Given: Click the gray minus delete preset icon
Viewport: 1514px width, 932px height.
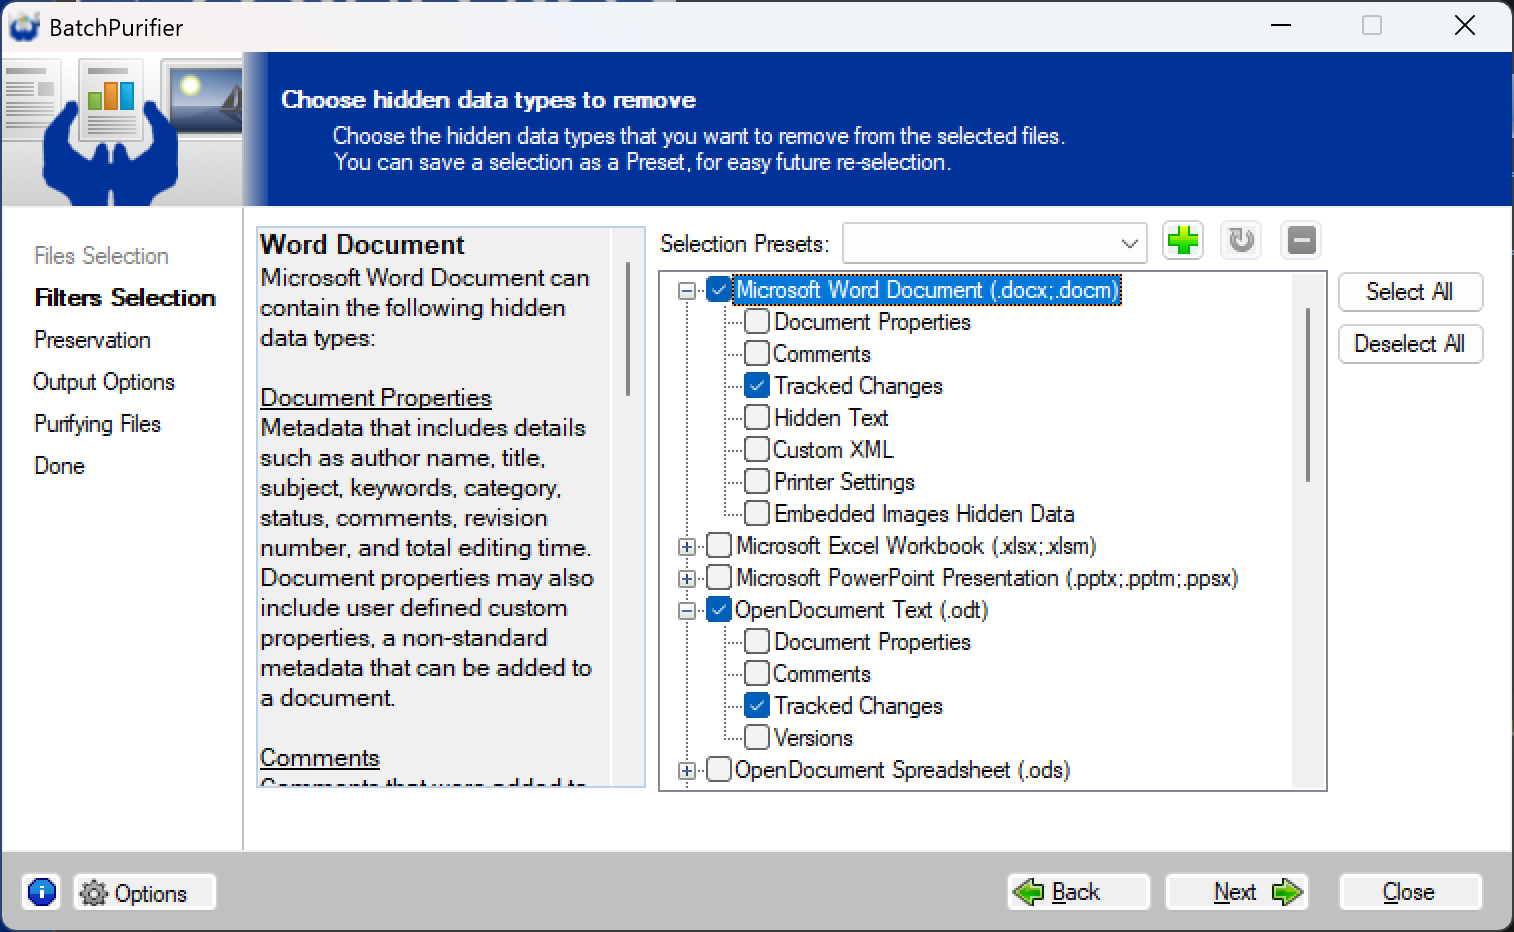Looking at the screenshot, I should pyautogui.click(x=1301, y=241).
